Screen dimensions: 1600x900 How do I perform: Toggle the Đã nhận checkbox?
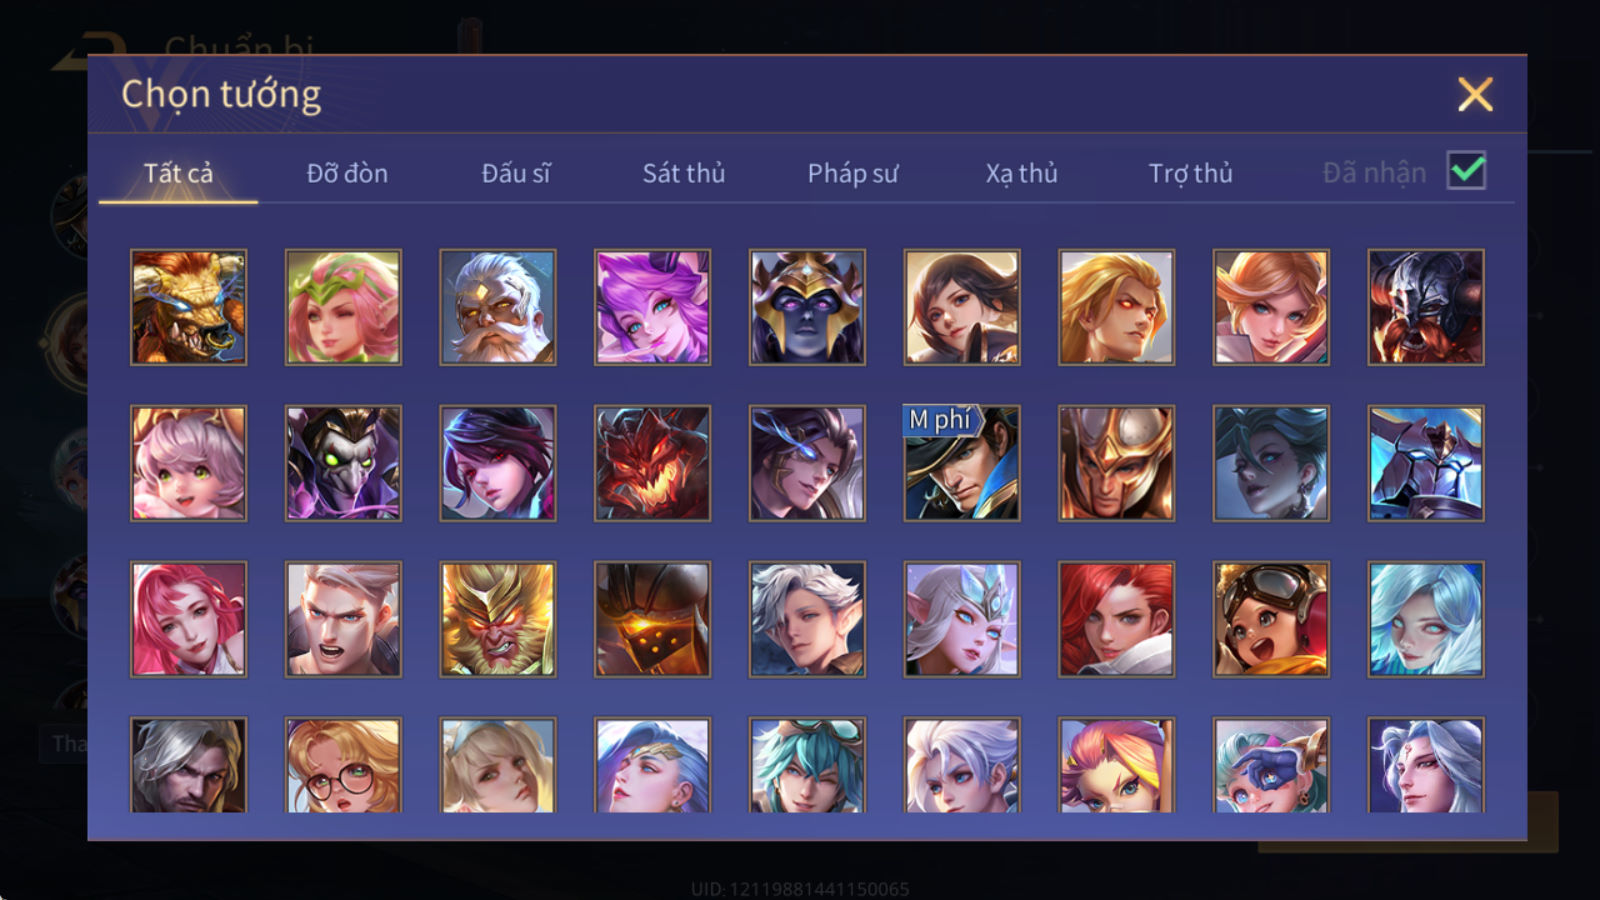[1466, 171]
